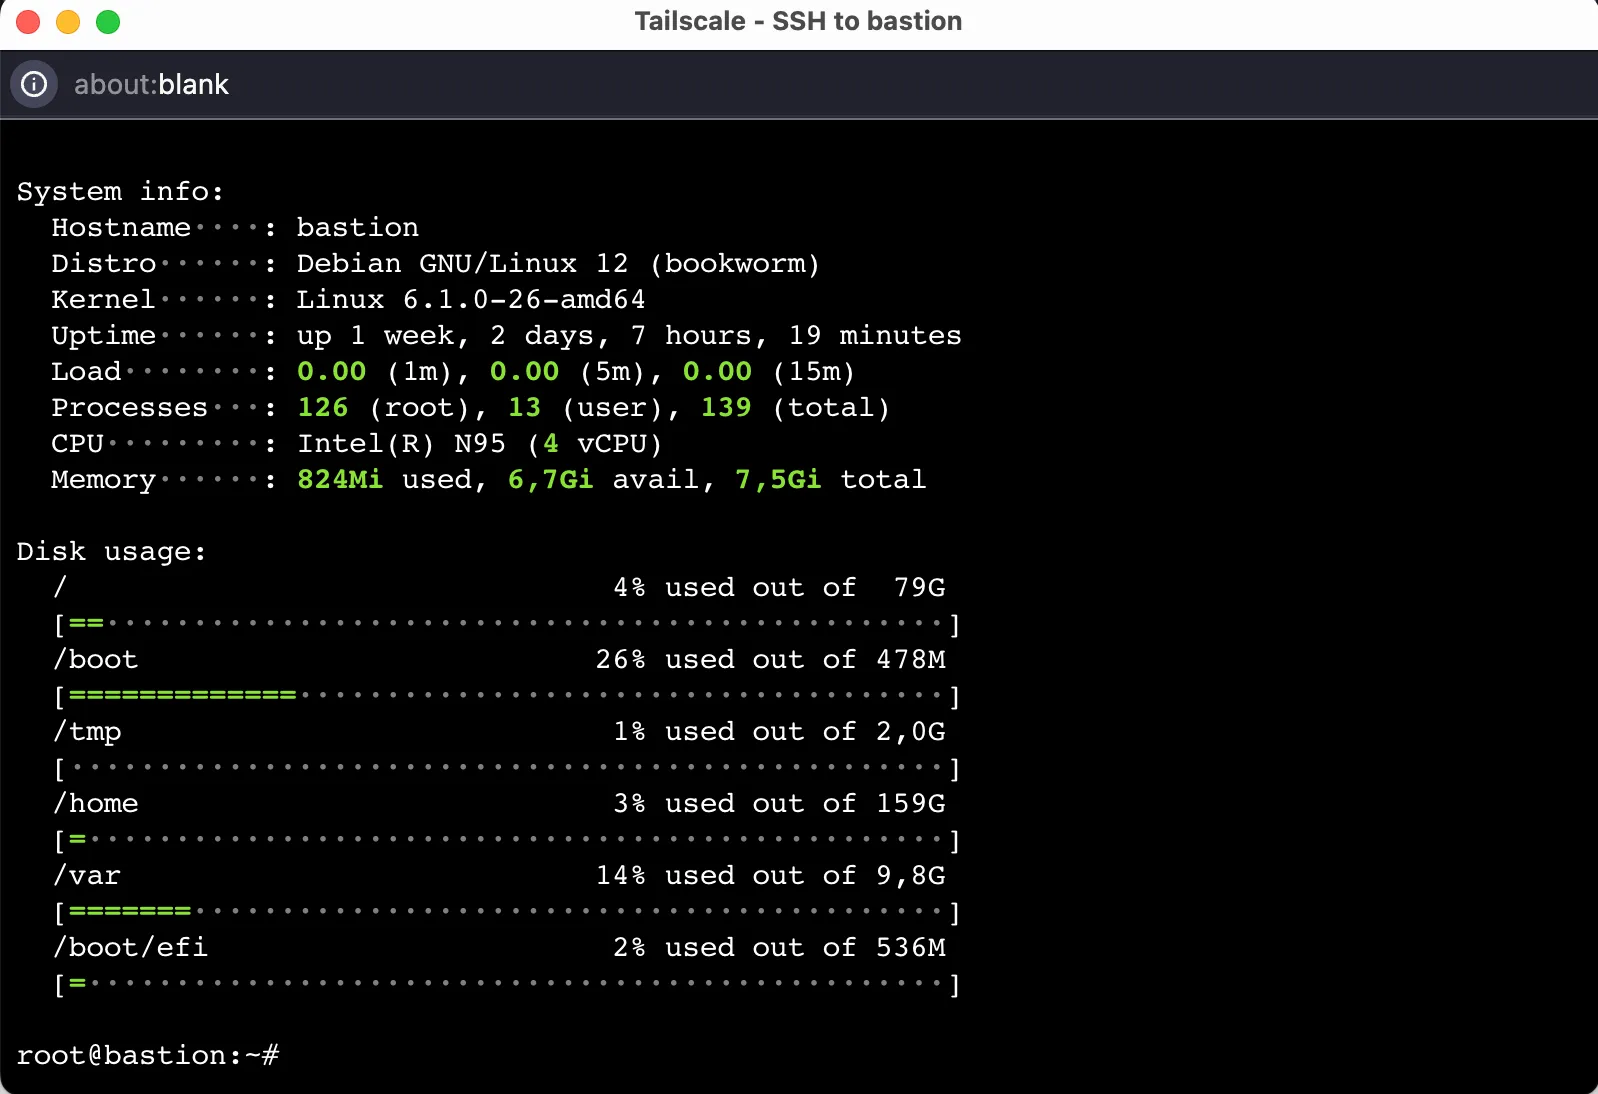Click the /boot/efi usage progress bar
Viewport: 1598px width, 1094px height.
pyautogui.click(x=507, y=984)
